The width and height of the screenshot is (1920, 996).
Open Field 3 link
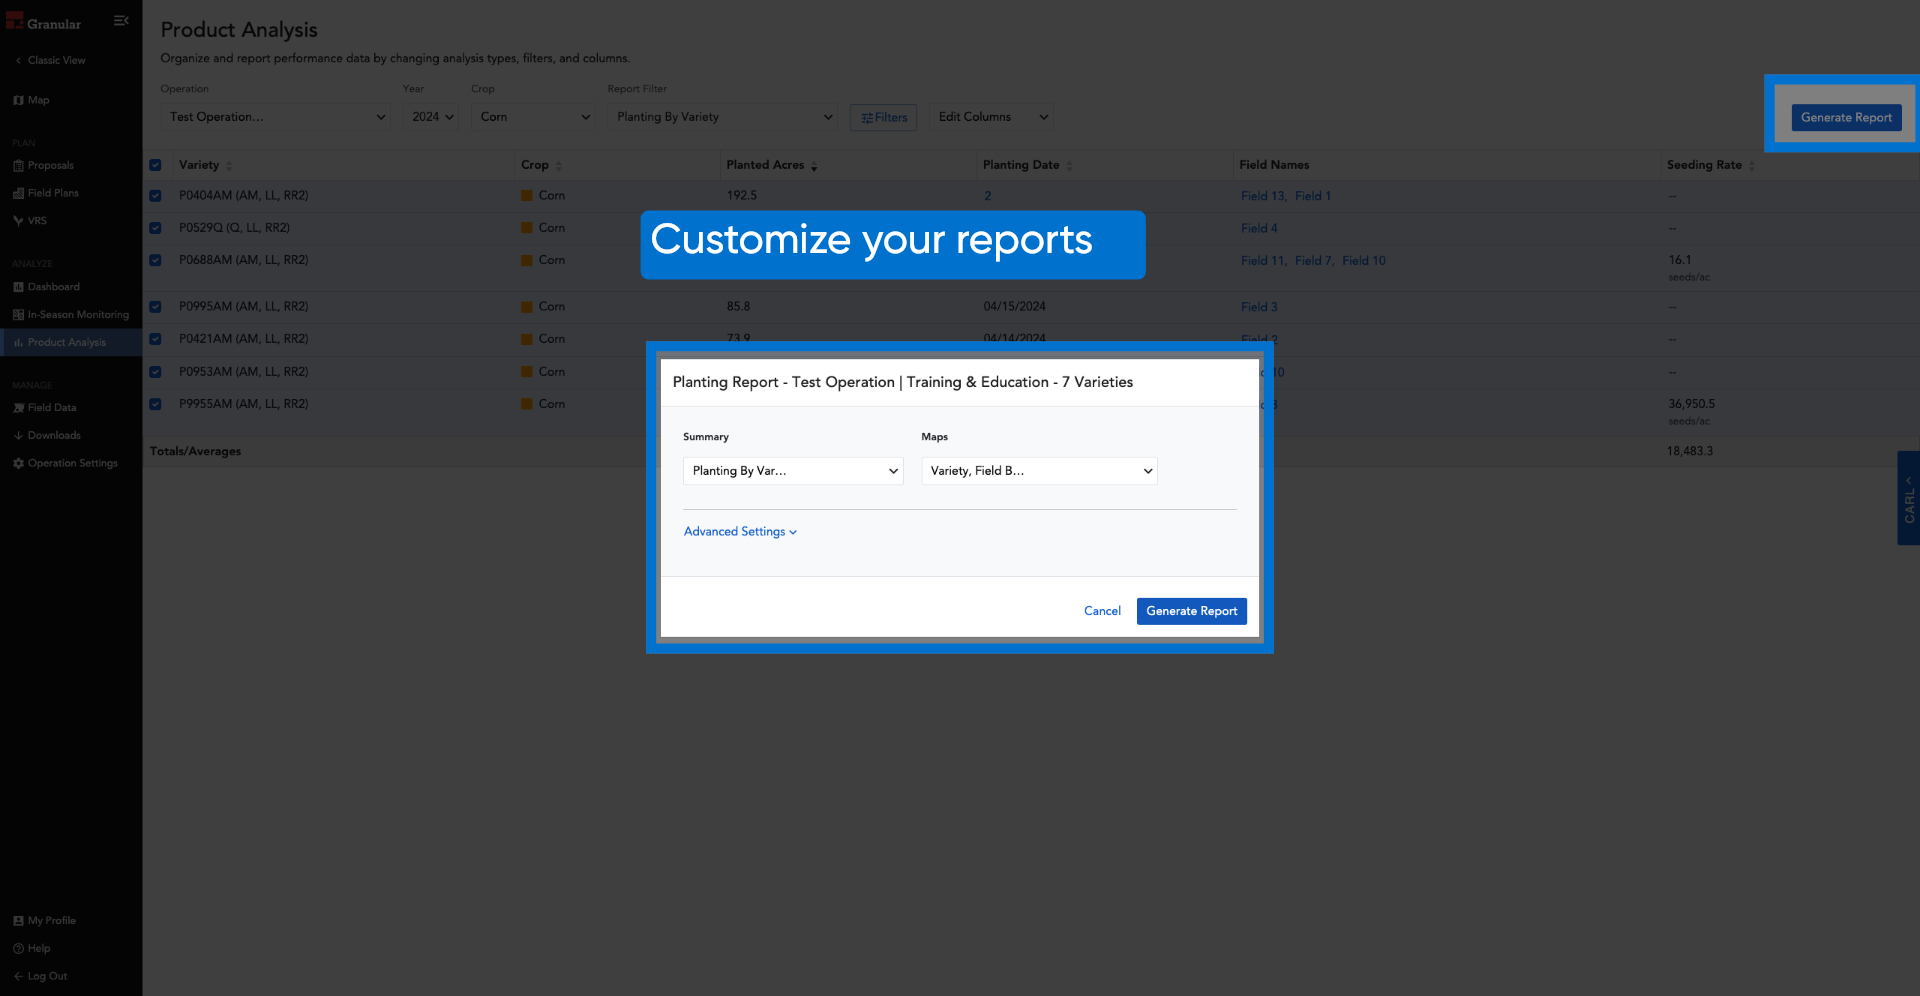pyautogui.click(x=1259, y=307)
